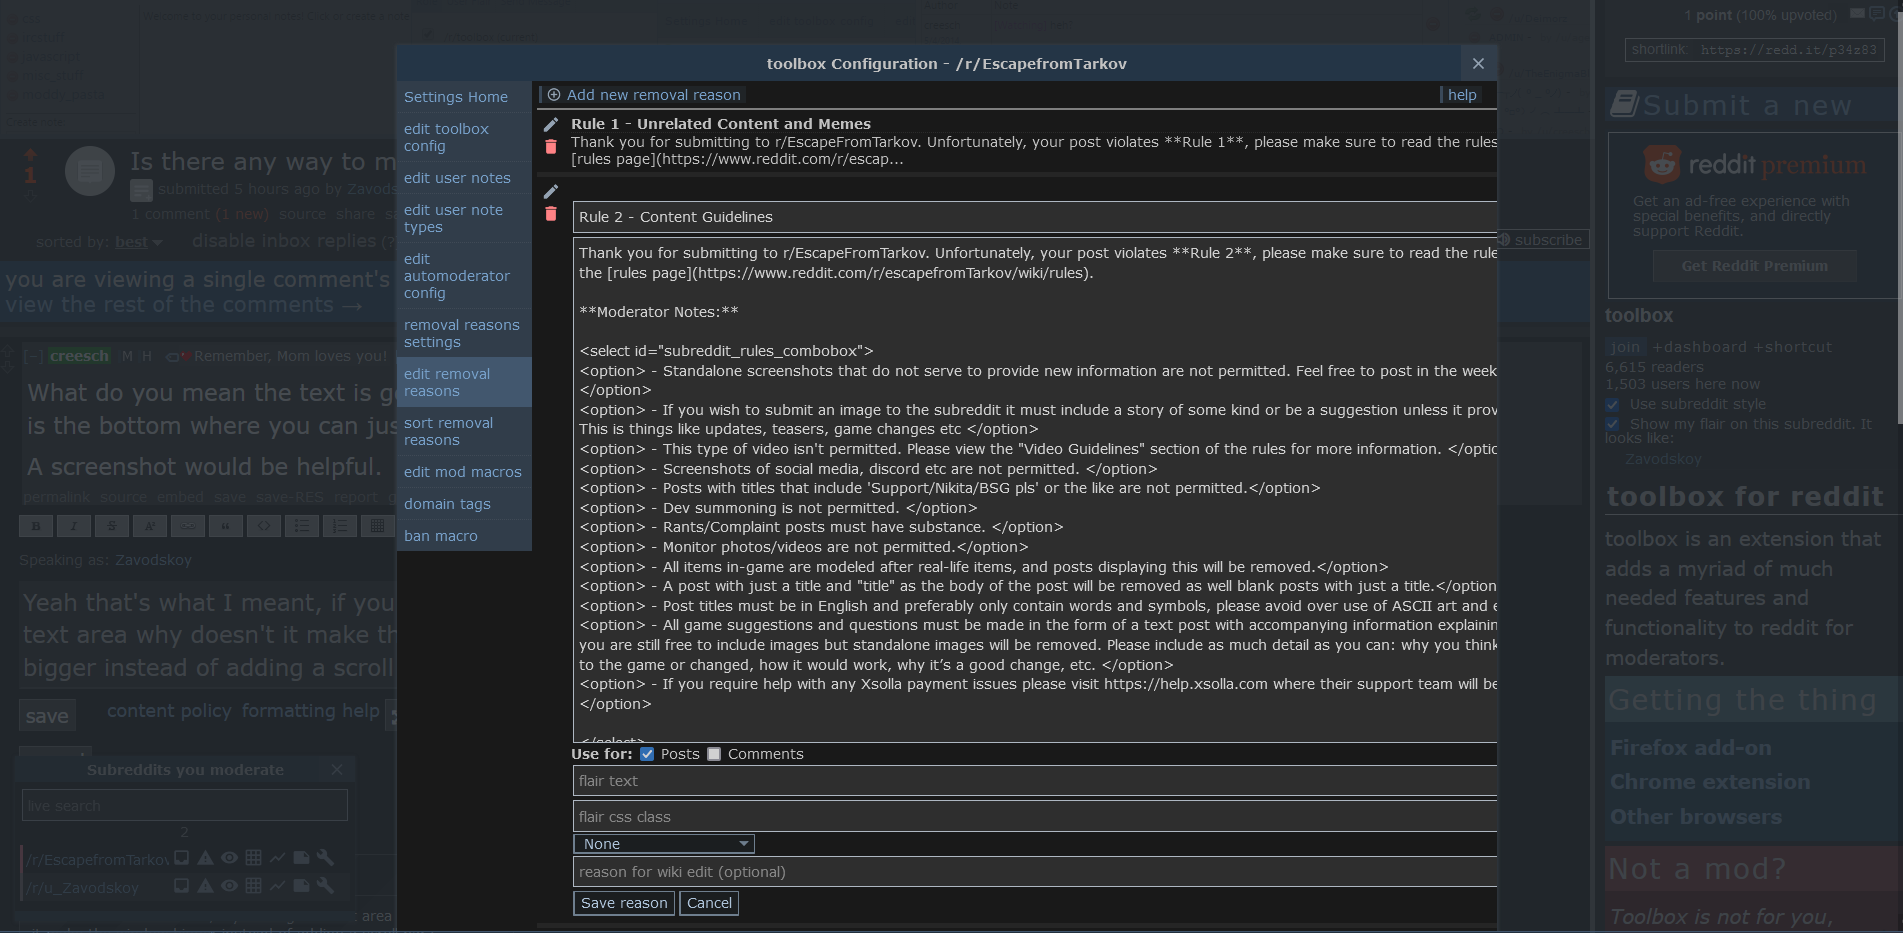Open the help link in toolbox dialog
The image size is (1903, 933).
(x=1462, y=95)
